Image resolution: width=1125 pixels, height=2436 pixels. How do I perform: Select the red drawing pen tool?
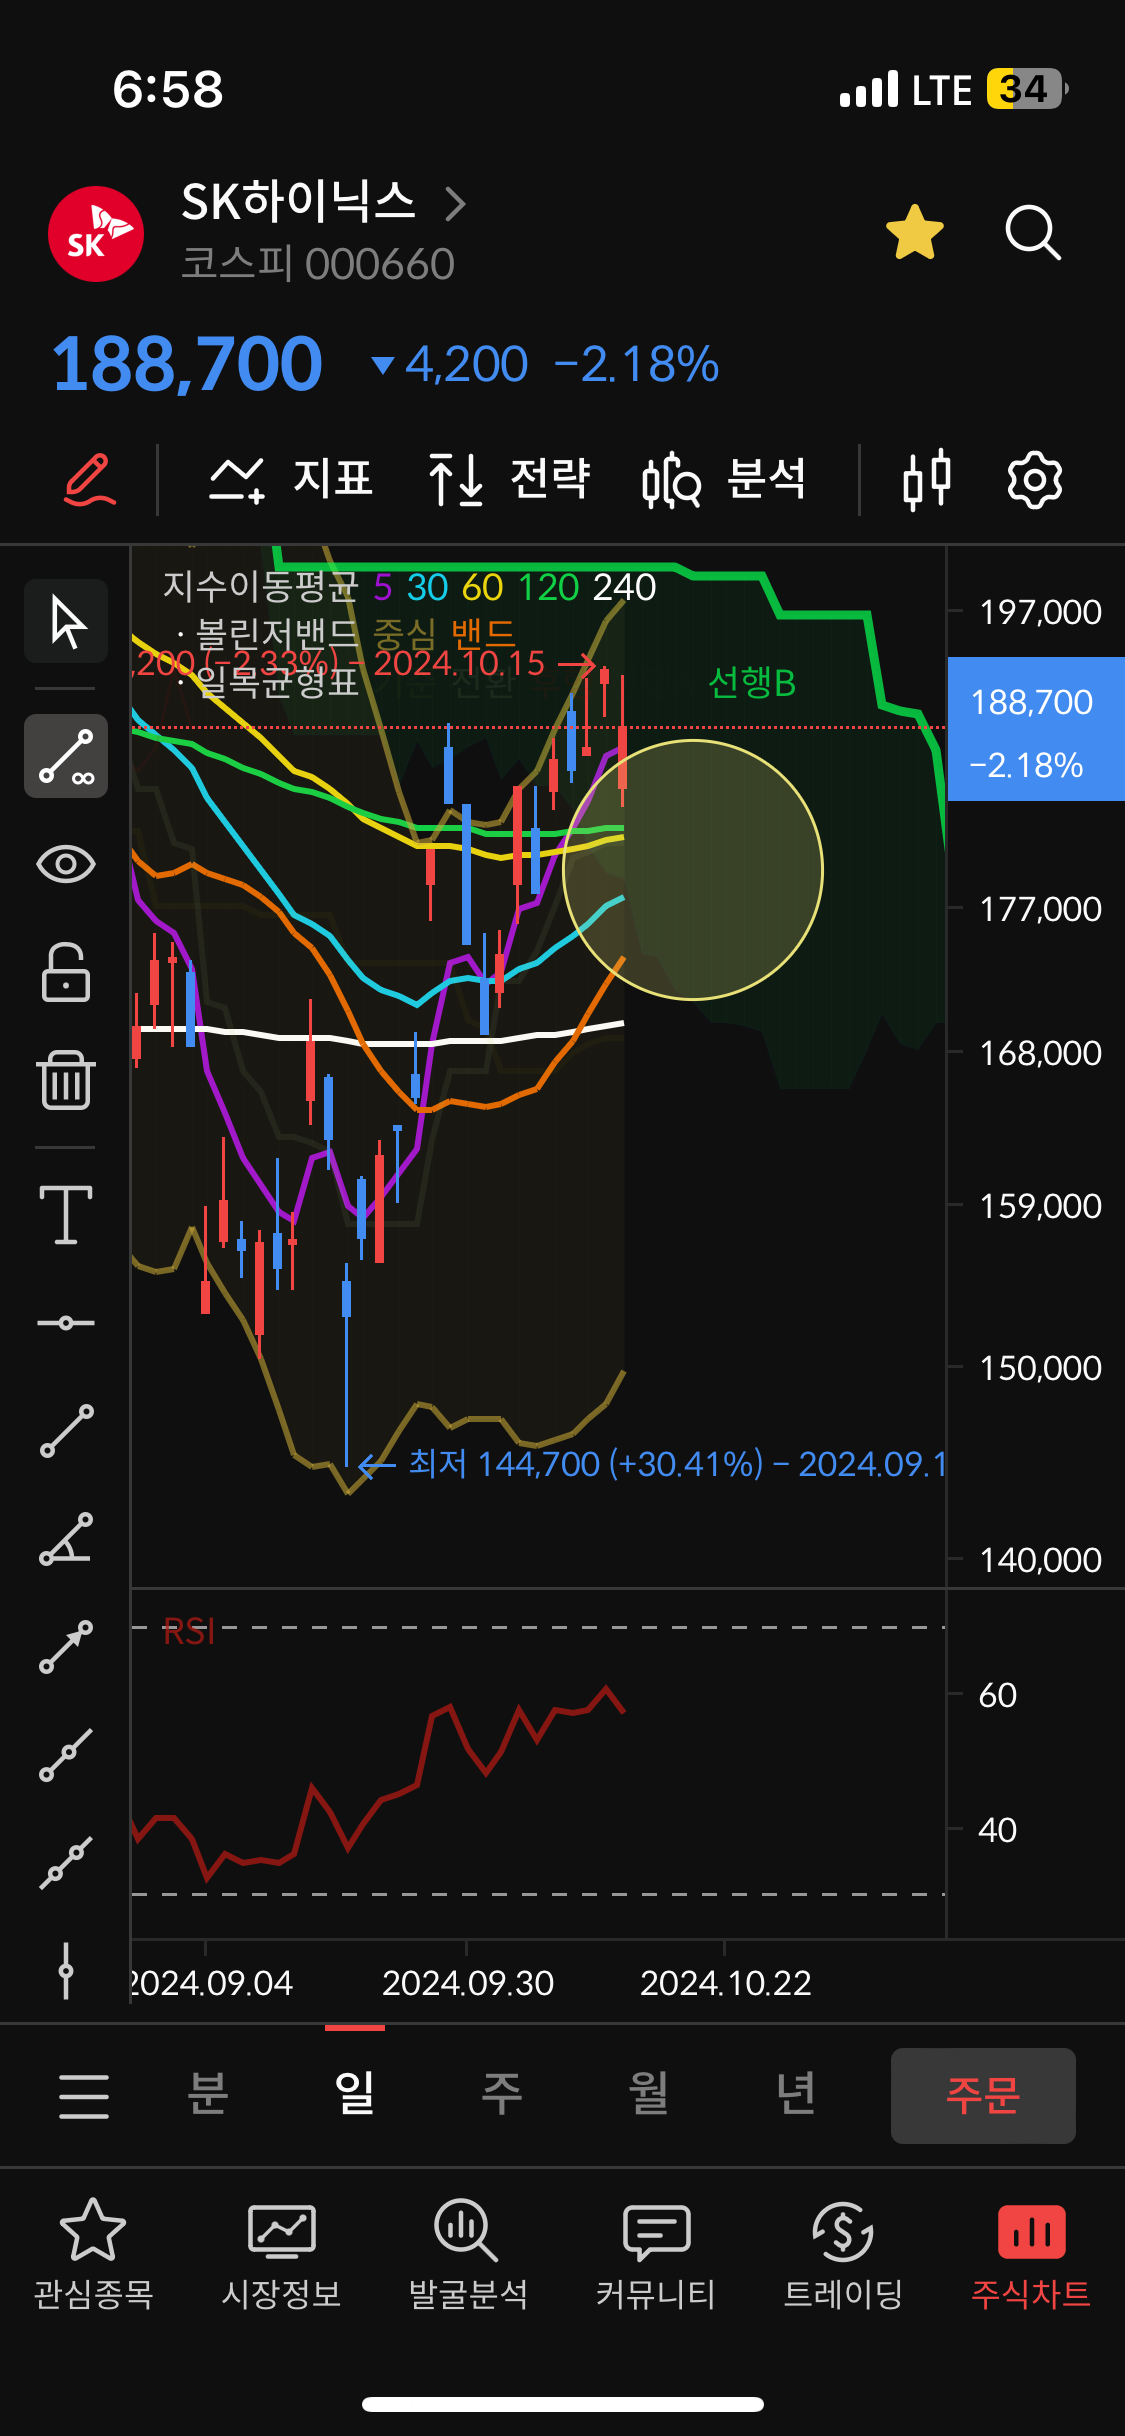click(x=89, y=479)
